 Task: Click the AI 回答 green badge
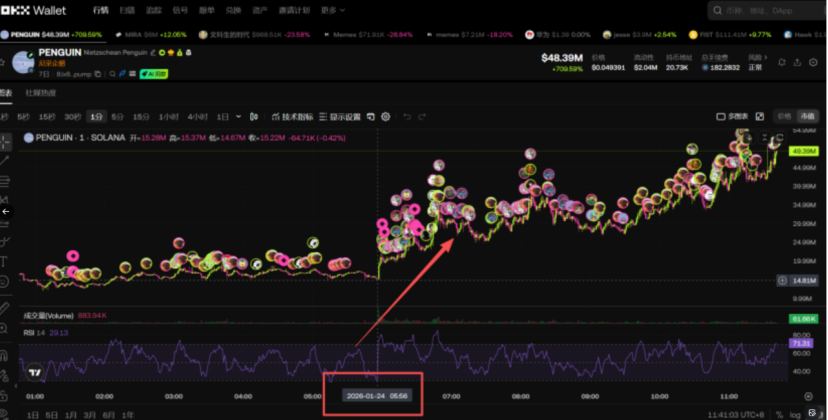(x=154, y=74)
